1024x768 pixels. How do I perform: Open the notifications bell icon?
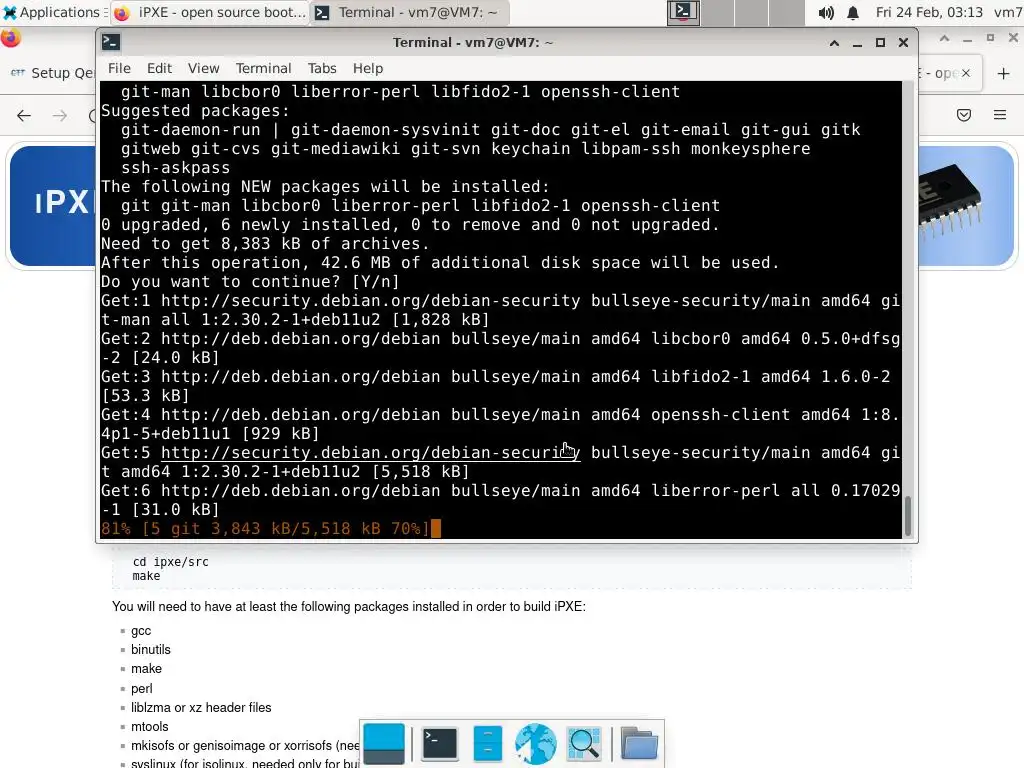853,12
